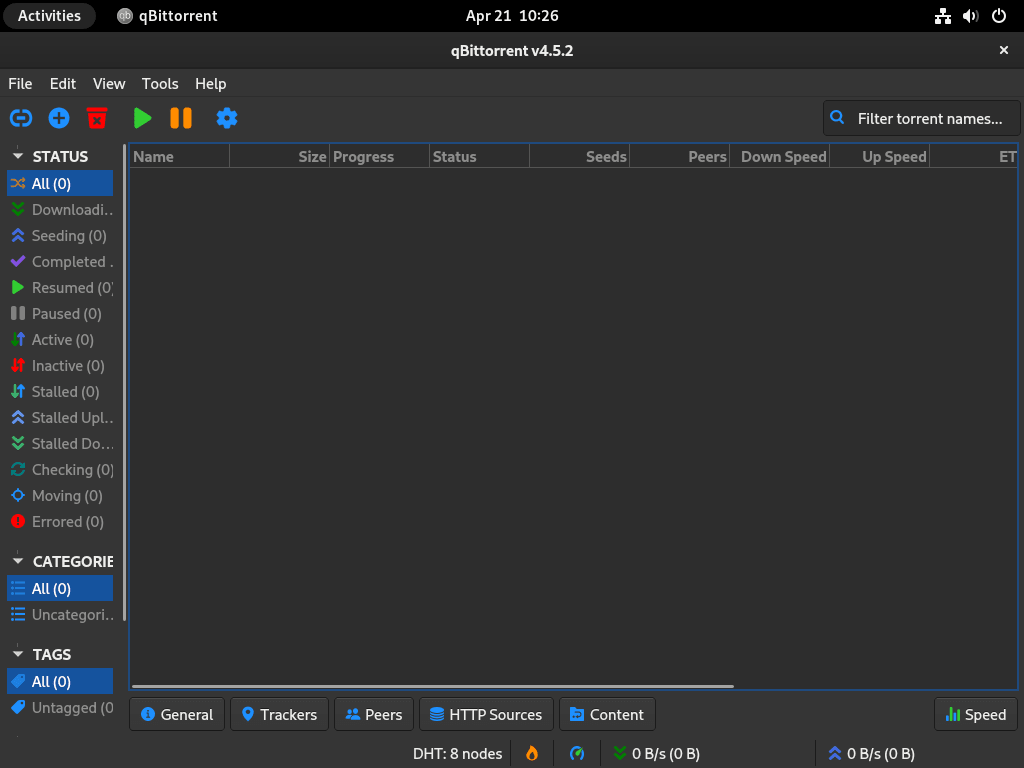
Task: Switch to the Trackers tab
Action: [x=279, y=714]
